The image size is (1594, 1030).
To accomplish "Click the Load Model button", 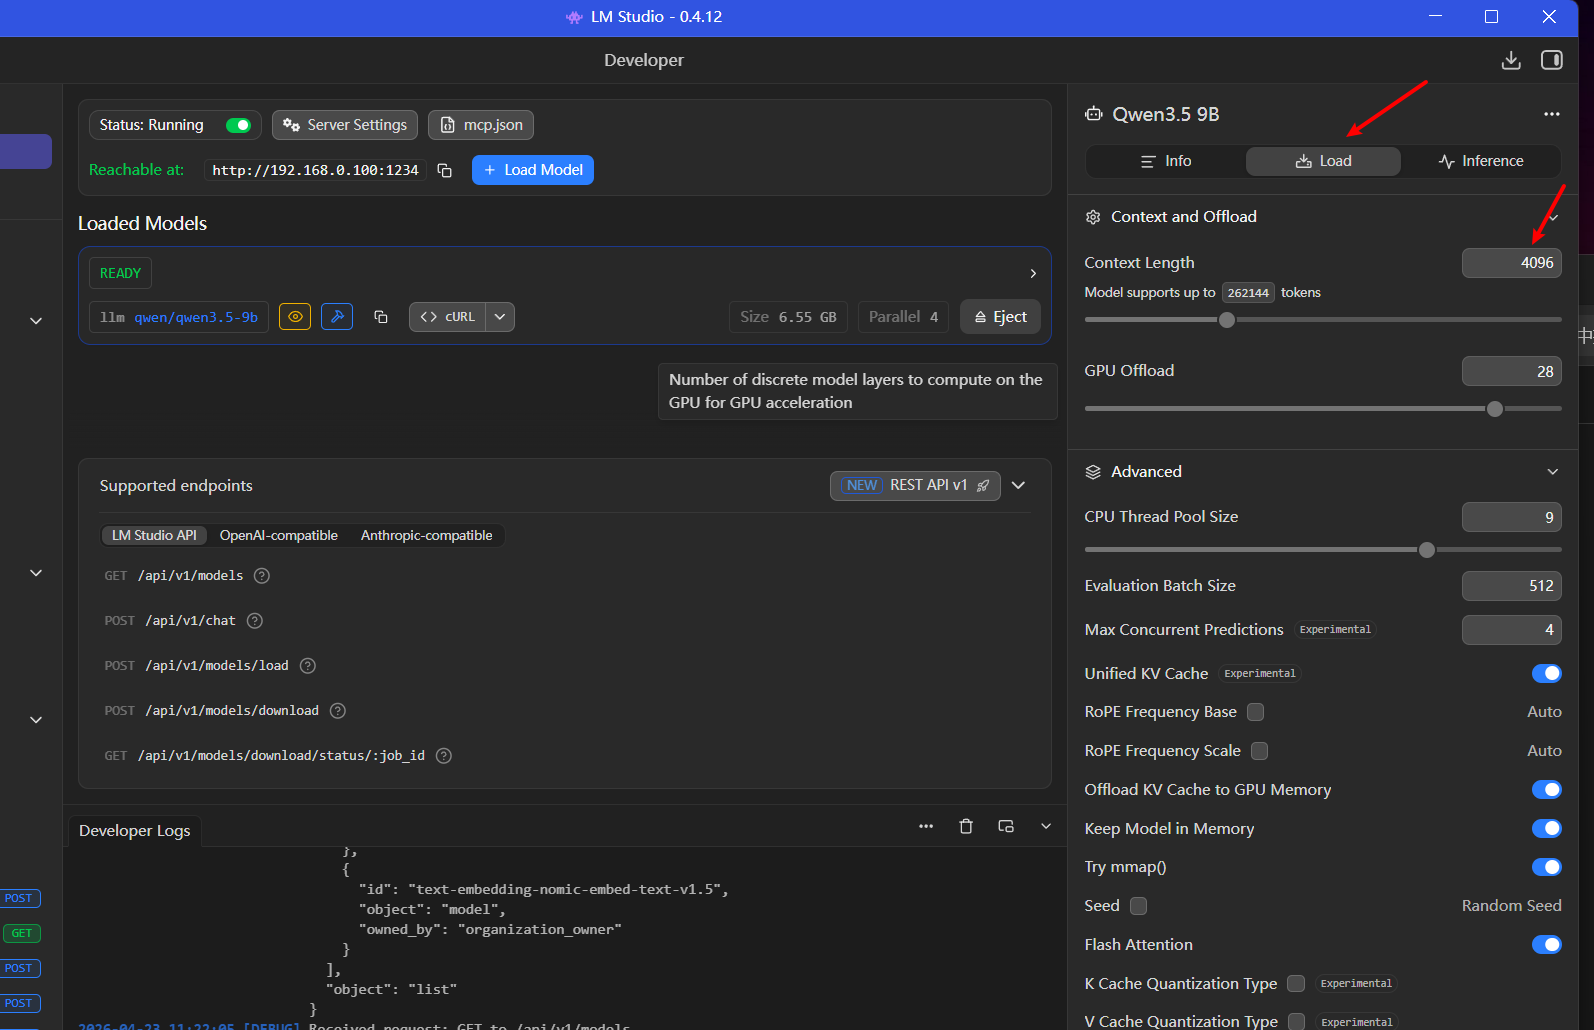I will (x=533, y=170).
